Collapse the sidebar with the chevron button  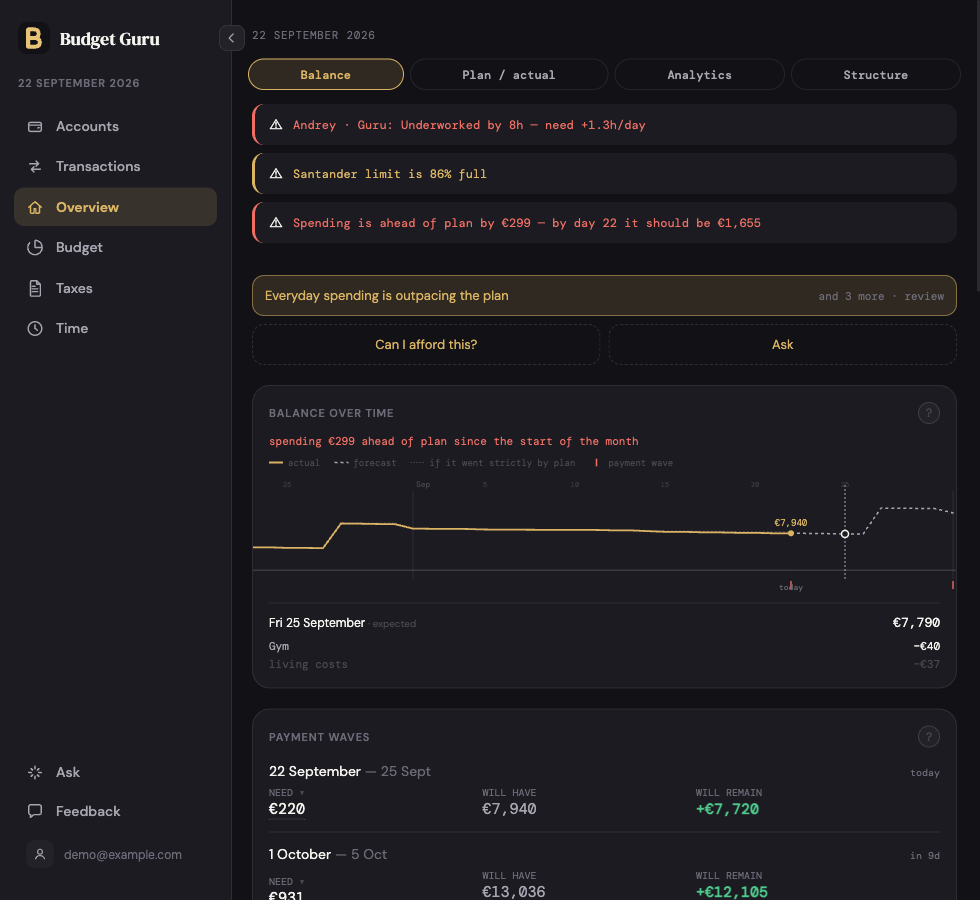[231, 38]
